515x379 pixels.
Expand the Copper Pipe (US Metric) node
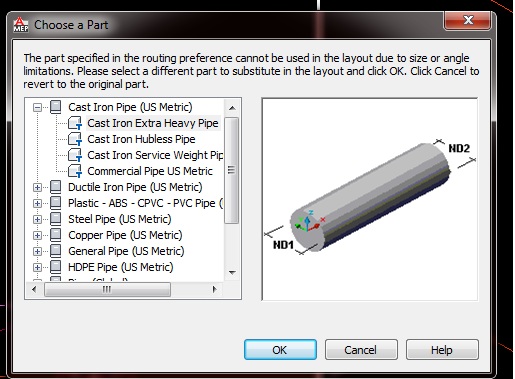(37, 235)
